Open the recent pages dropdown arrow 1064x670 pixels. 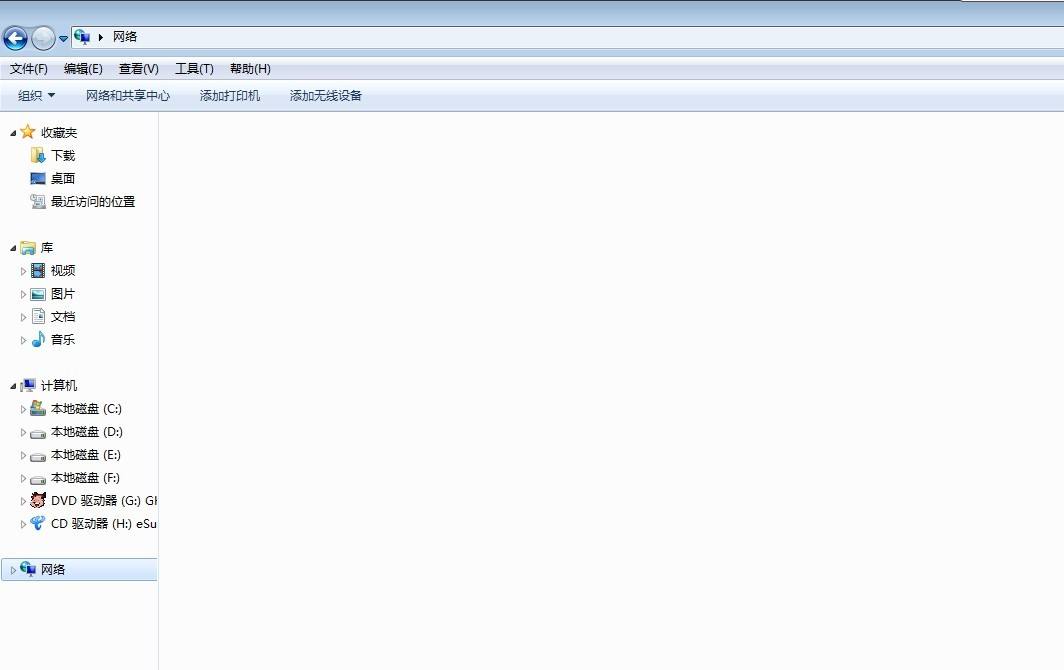pyautogui.click(x=63, y=39)
